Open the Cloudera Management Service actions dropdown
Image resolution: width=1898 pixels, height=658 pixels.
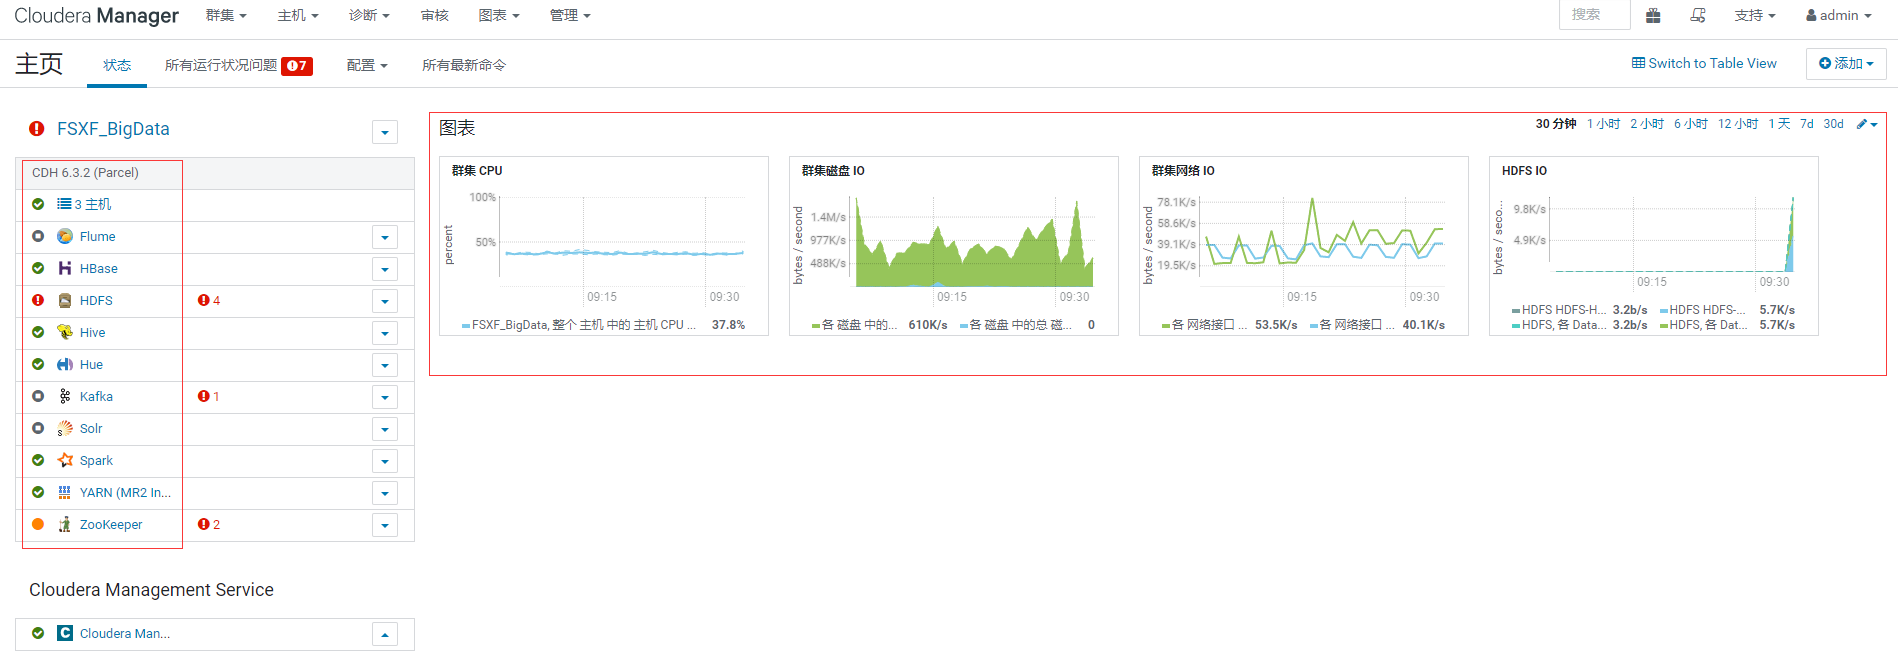tap(385, 634)
